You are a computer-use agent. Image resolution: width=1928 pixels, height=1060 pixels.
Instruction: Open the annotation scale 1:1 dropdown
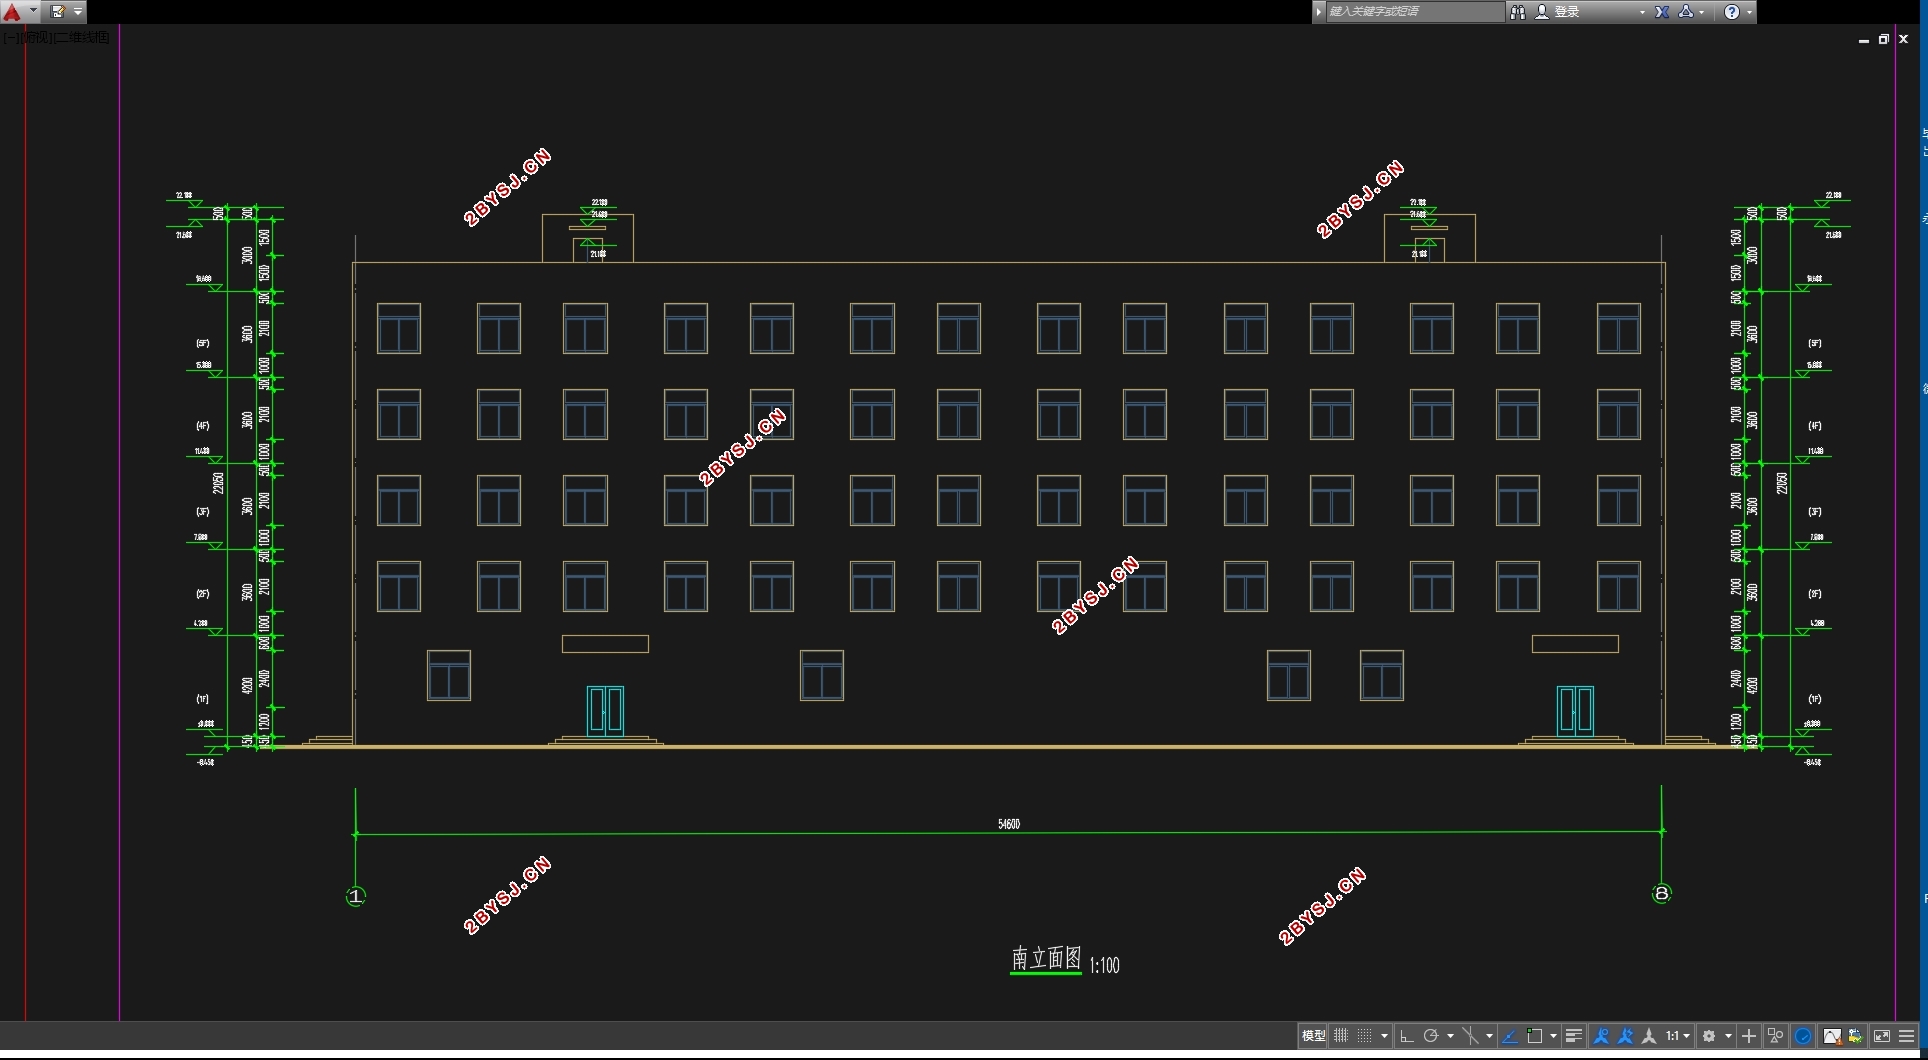pyautogui.click(x=1678, y=1036)
